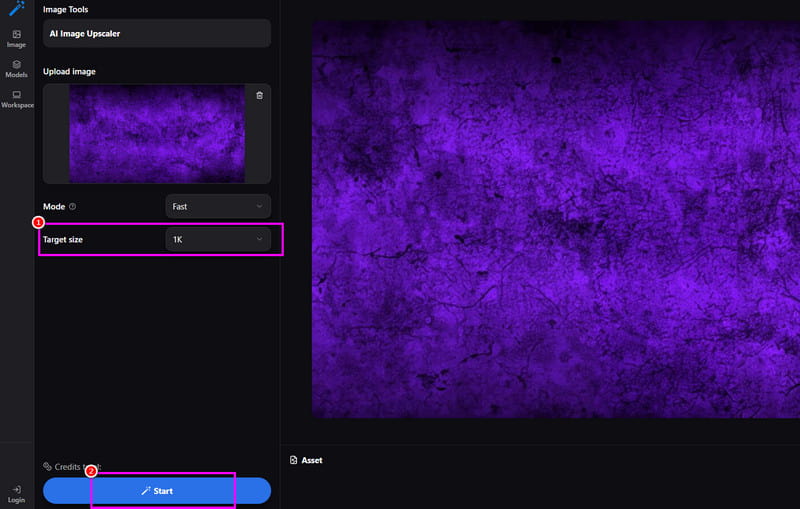Screen dimensions: 800x509
Task: Open the Target size dropdown showing 1K
Action: (218, 239)
